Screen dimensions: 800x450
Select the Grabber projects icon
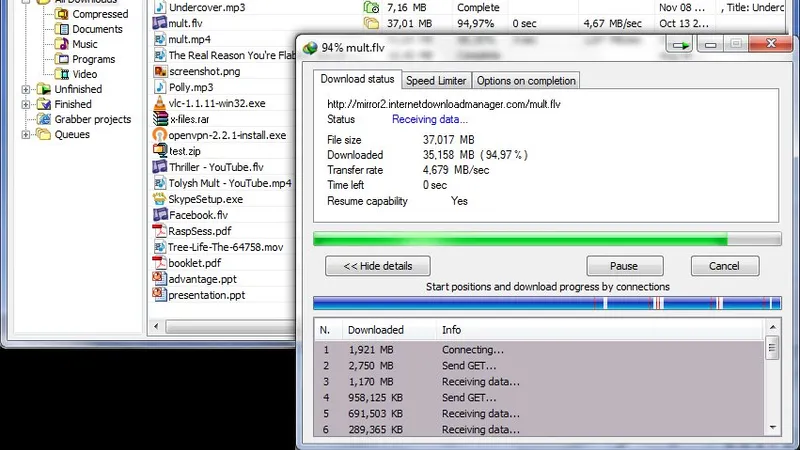click(44, 119)
